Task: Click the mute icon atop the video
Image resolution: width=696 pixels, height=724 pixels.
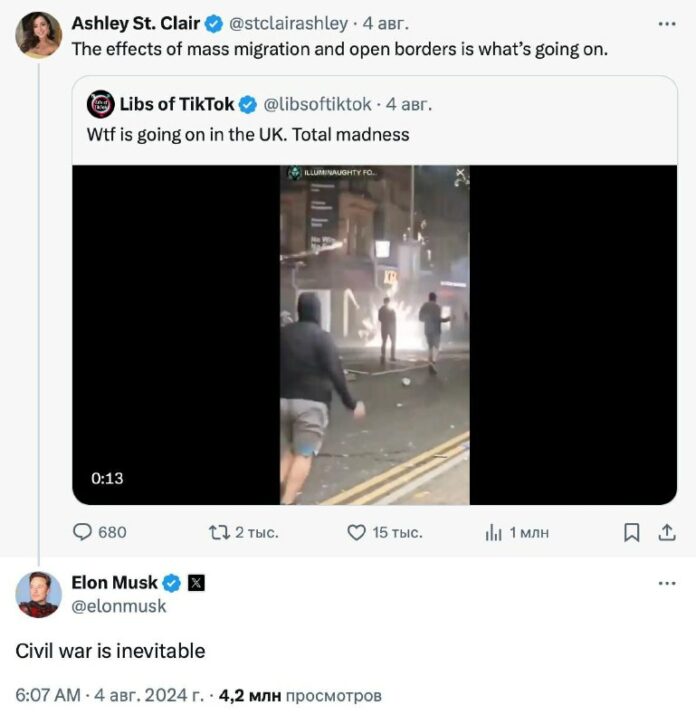Action: coord(460,174)
